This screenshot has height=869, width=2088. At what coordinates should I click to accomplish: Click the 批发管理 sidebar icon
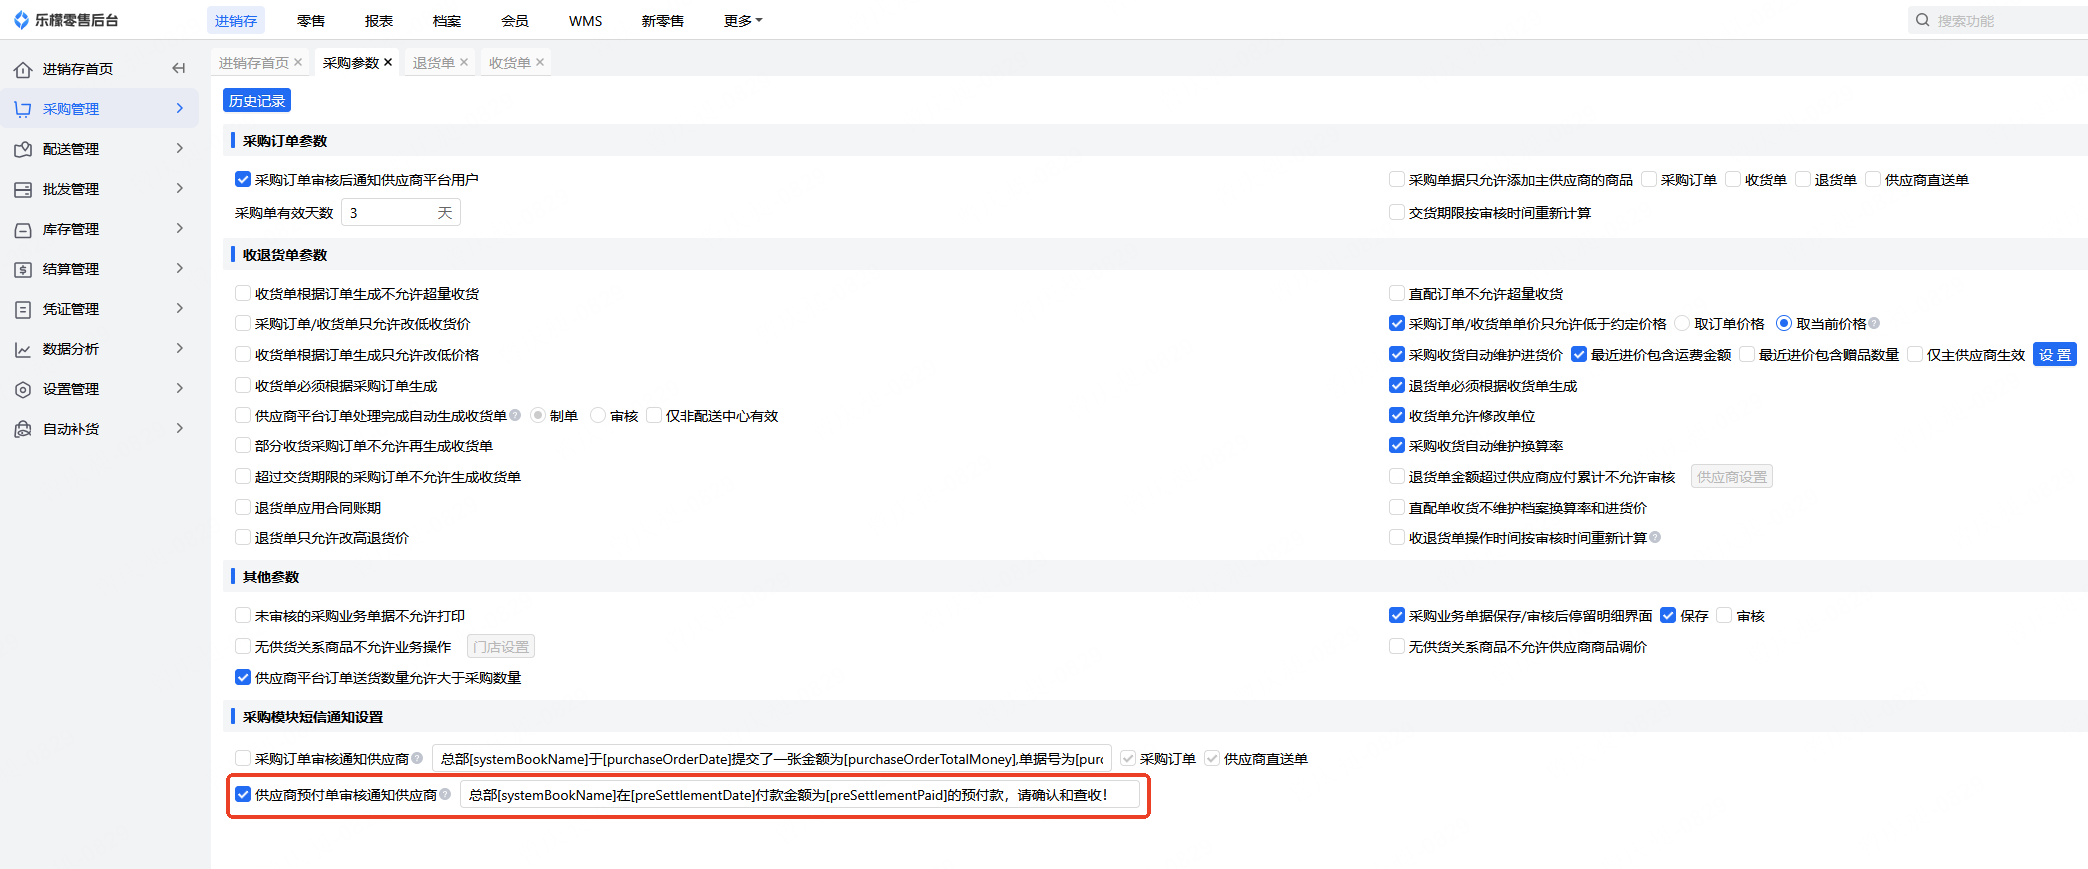(23, 189)
